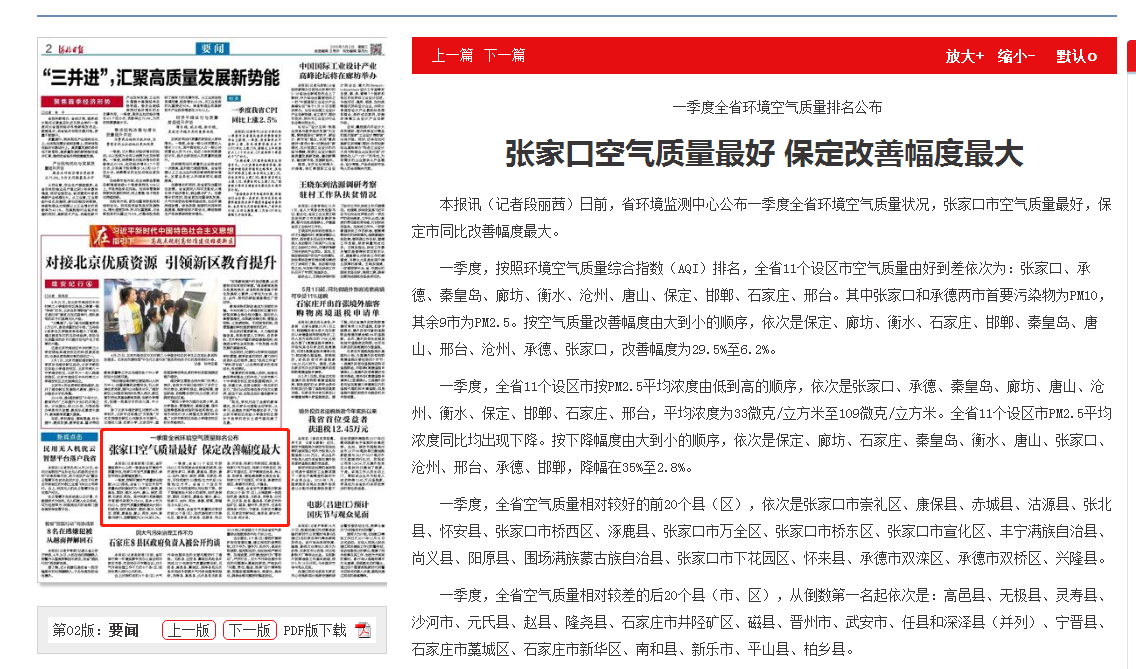Viewport: 1136px width, 669px height.
Task: Click the main article title 张家口空气质量最好
Action: click(764, 153)
